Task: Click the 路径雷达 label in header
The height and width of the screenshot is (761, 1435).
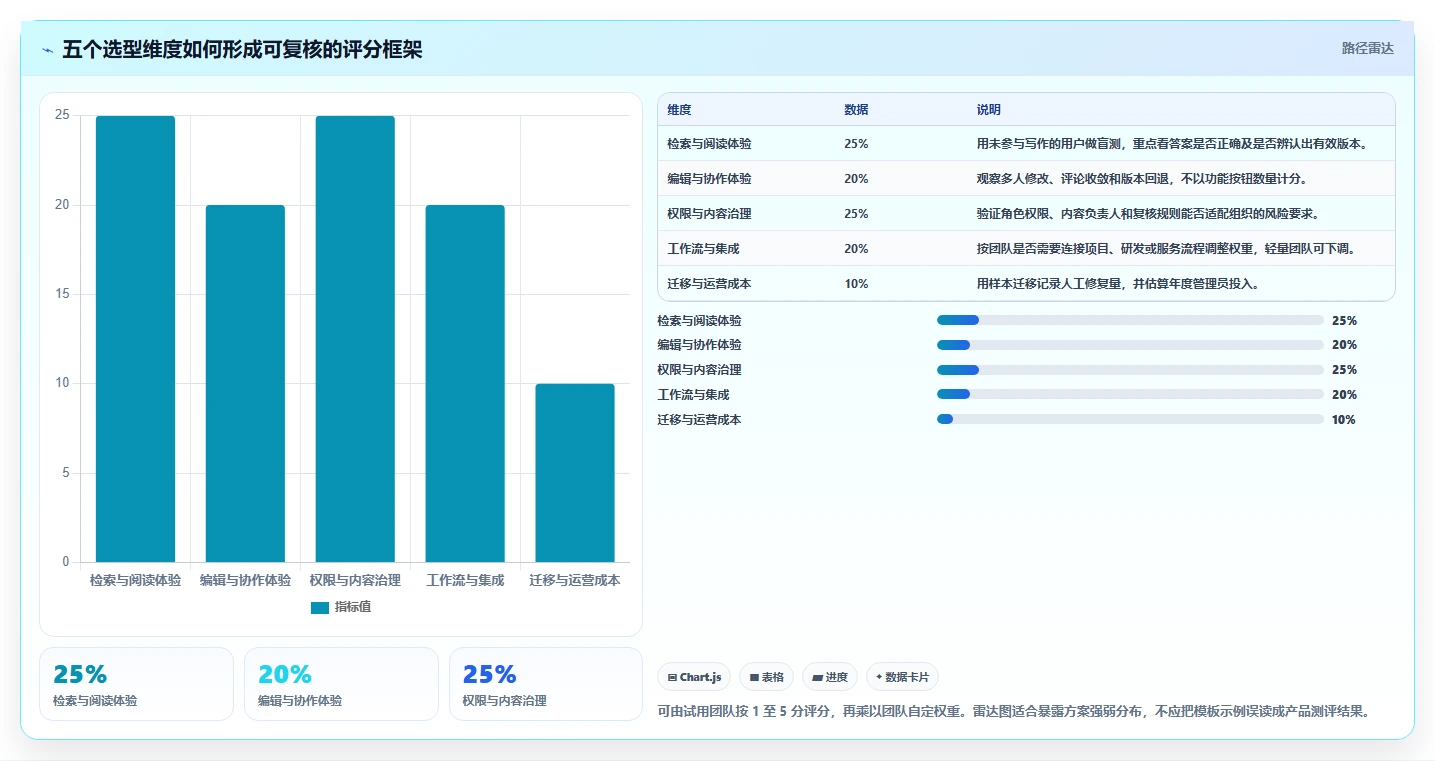Action: coord(1367,48)
